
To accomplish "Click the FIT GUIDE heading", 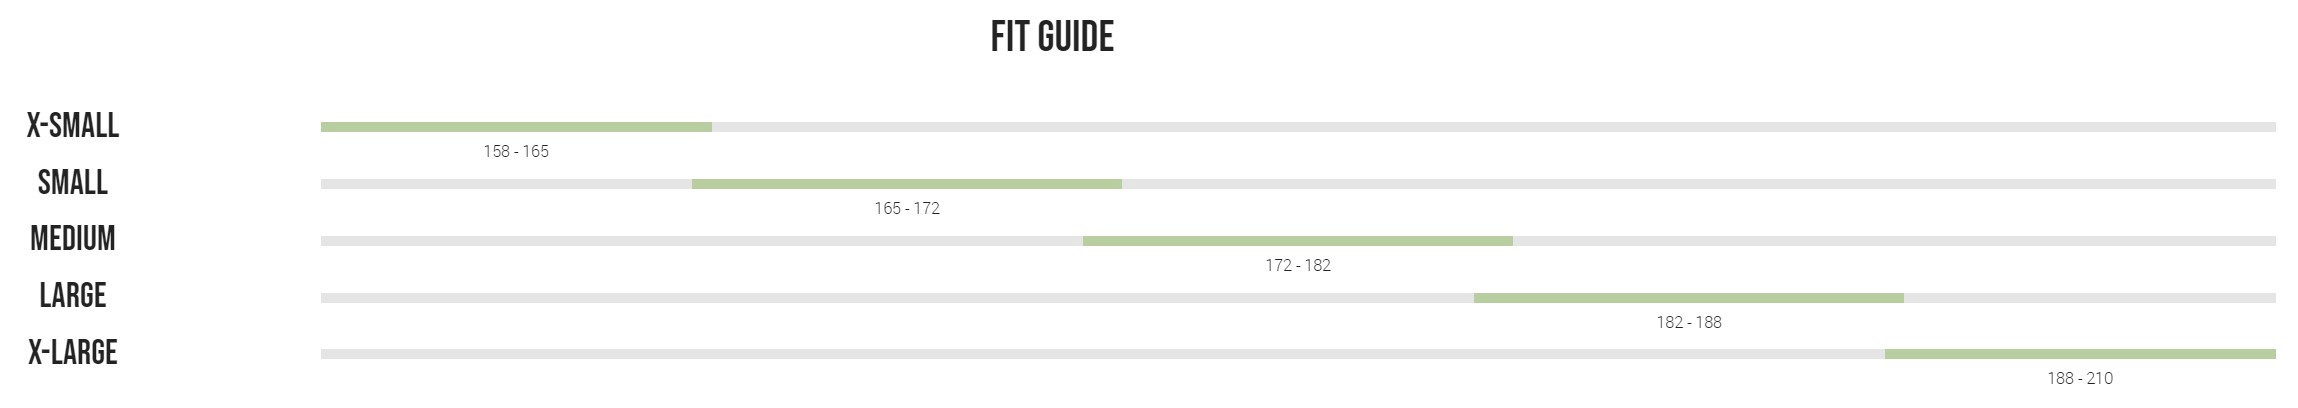I will point(1052,37).
